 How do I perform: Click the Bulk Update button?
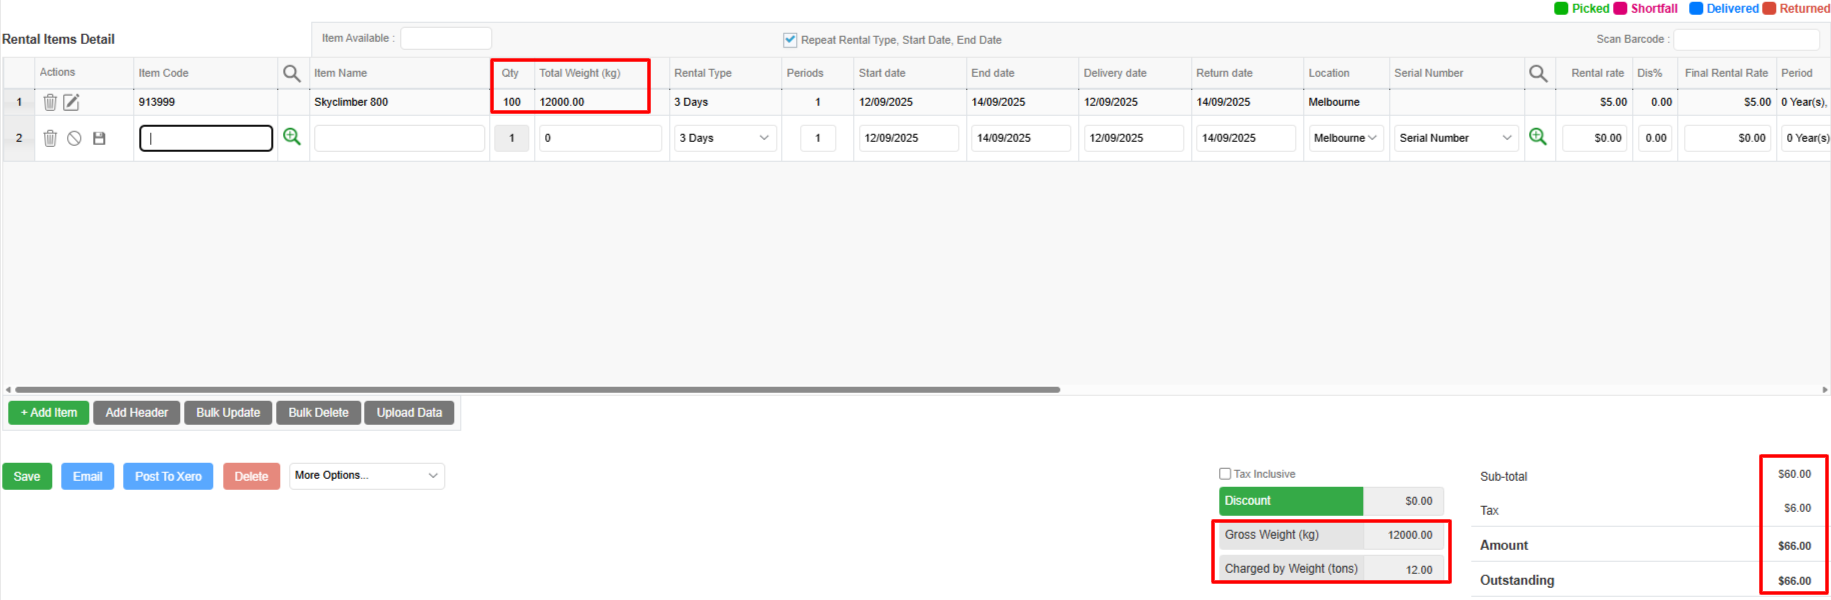(x=228, y=413)
